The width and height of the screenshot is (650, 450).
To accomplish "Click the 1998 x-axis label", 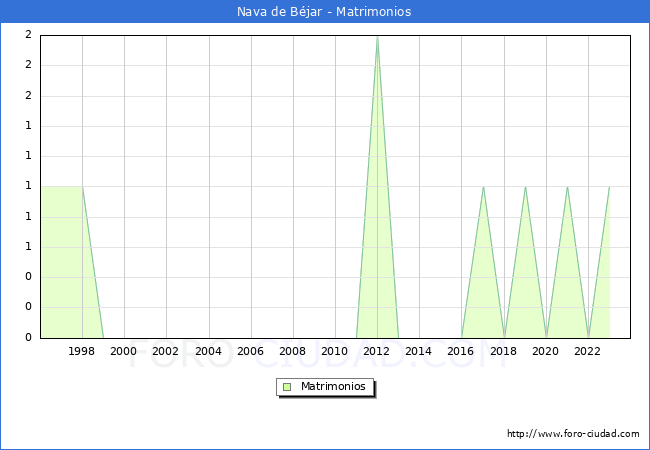I will 81,351.
